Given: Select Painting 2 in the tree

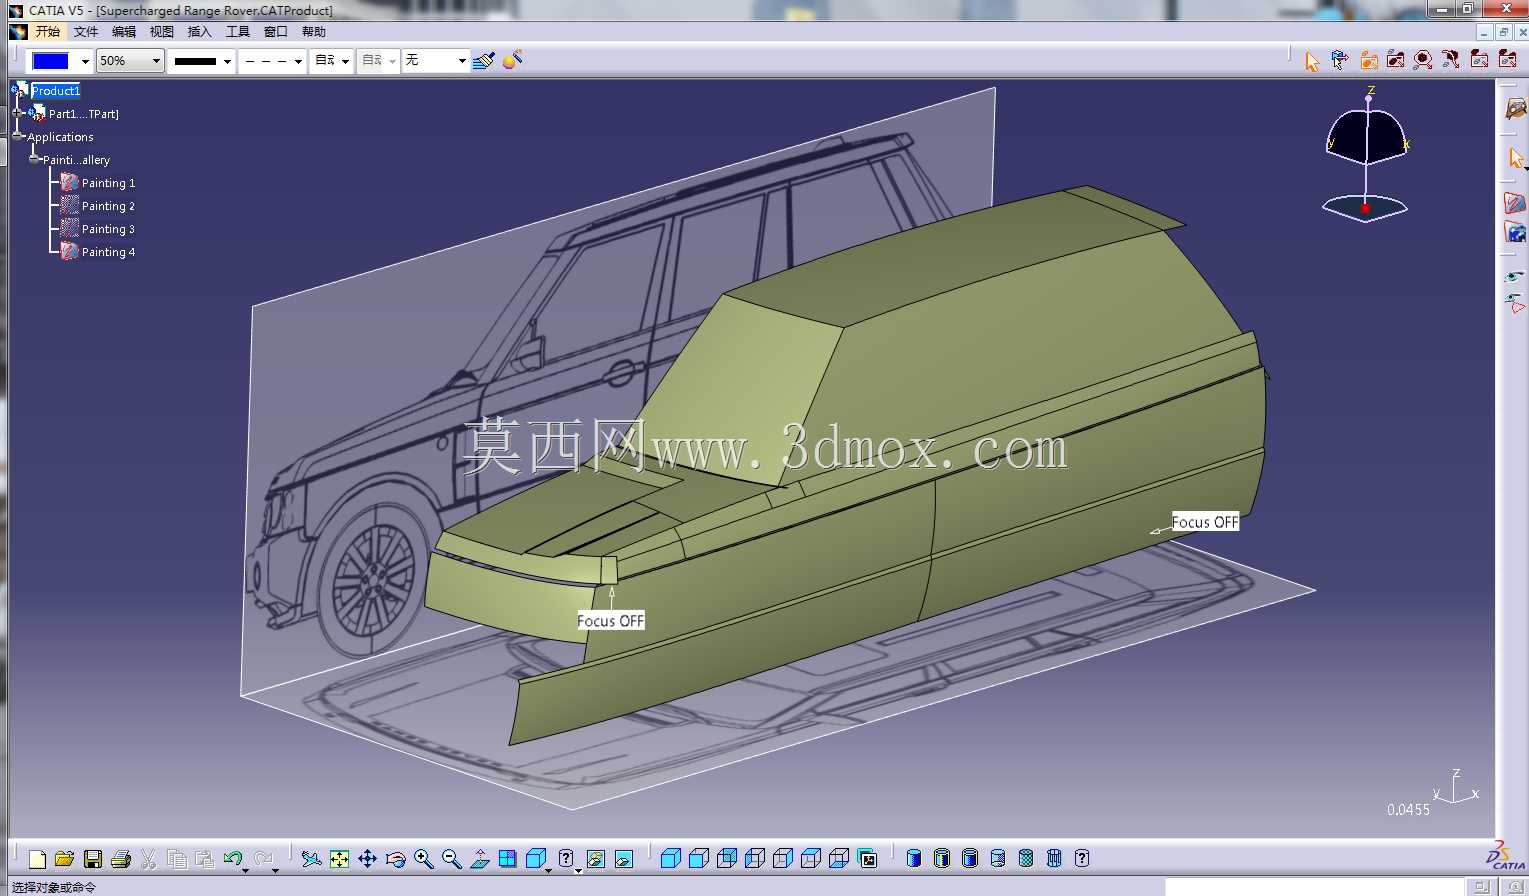Looking at the screenshot, I should [x=108, y=206].
